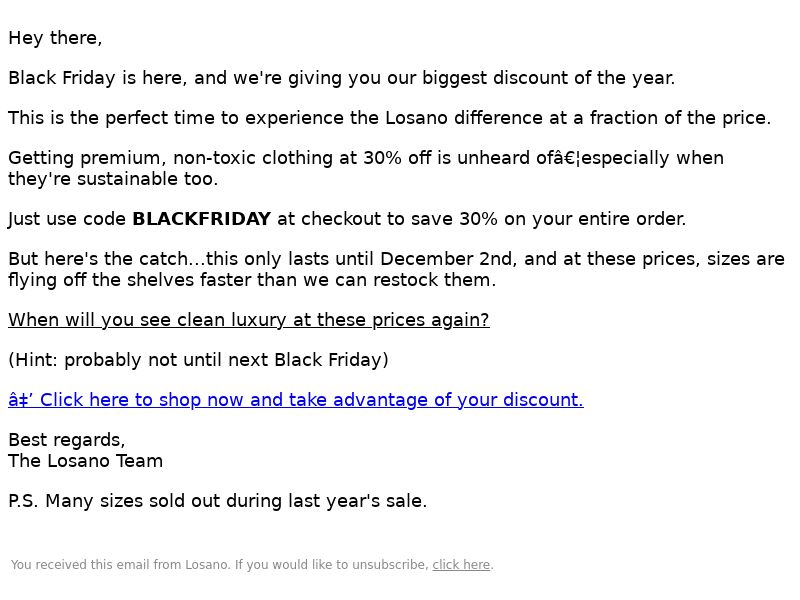The width and height of the screenshot is (800, 600).
Task: Click the P.S. sold out note
Action: [218, 501]
